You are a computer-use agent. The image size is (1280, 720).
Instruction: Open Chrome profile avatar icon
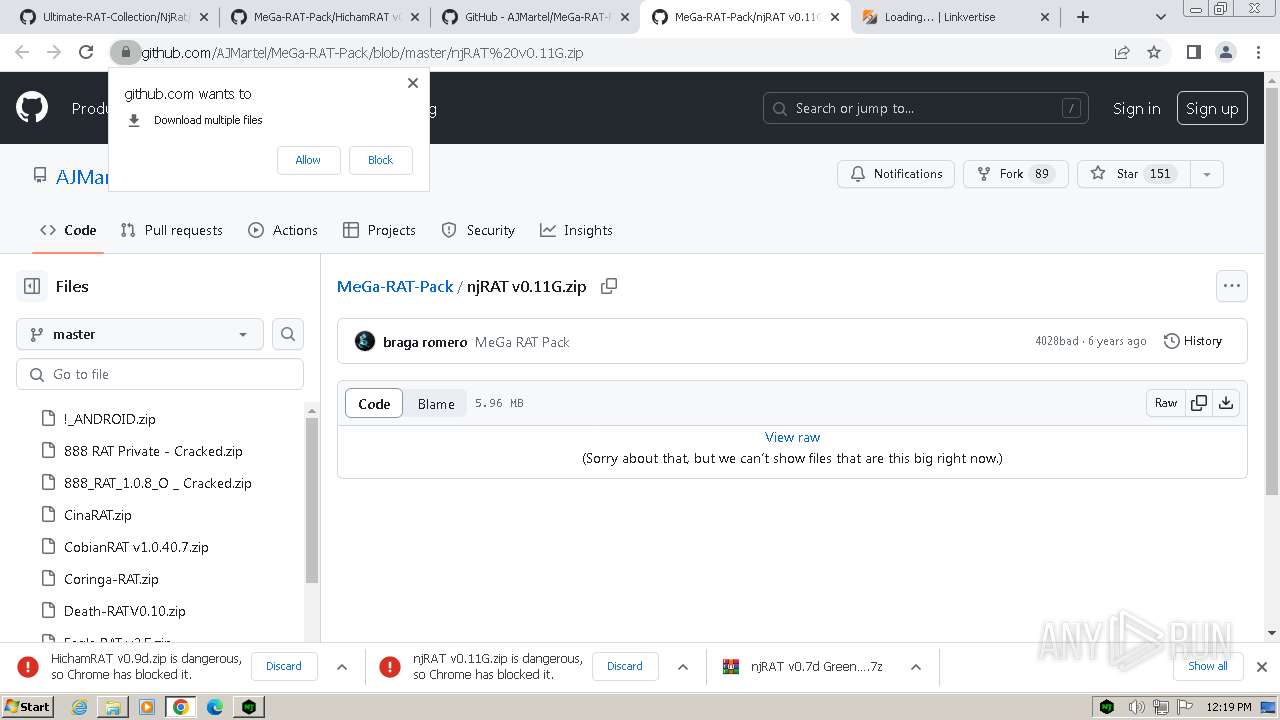coord(1225,53)
